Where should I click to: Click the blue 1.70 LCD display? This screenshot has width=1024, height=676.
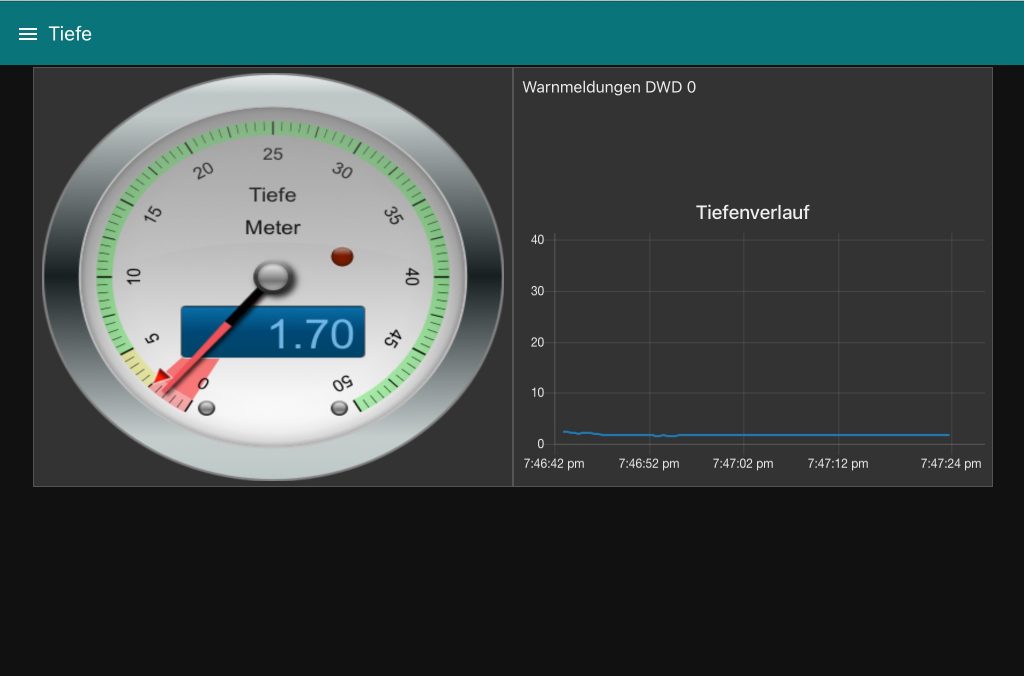(x=273, y=332)
